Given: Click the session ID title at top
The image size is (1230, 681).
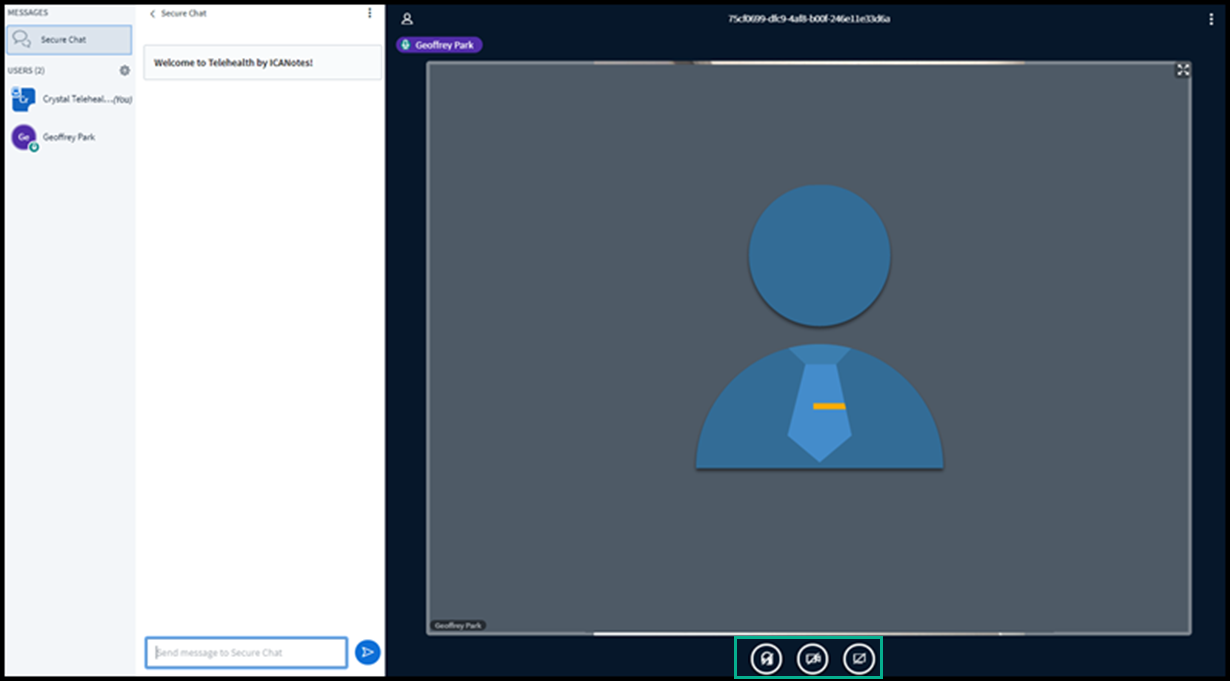Looking at the screenshot, I should point(808,19).
